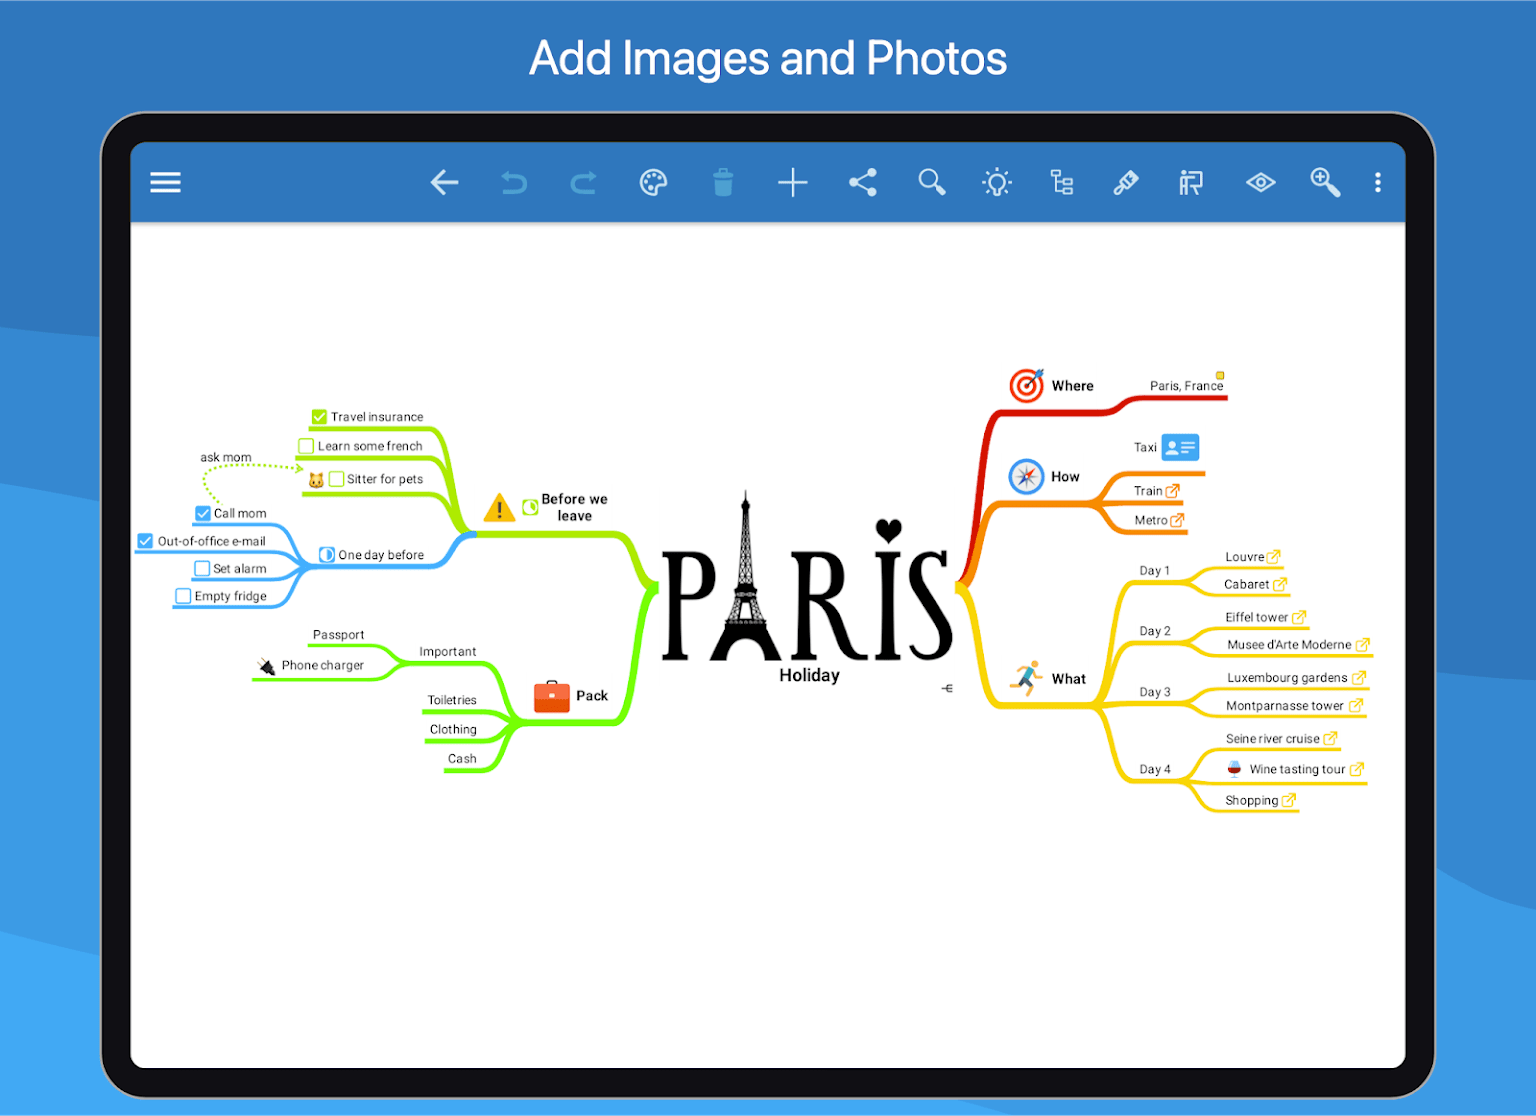Redo the last action
Screen dimensions: 1536x1116
click(x=583, y=182)
